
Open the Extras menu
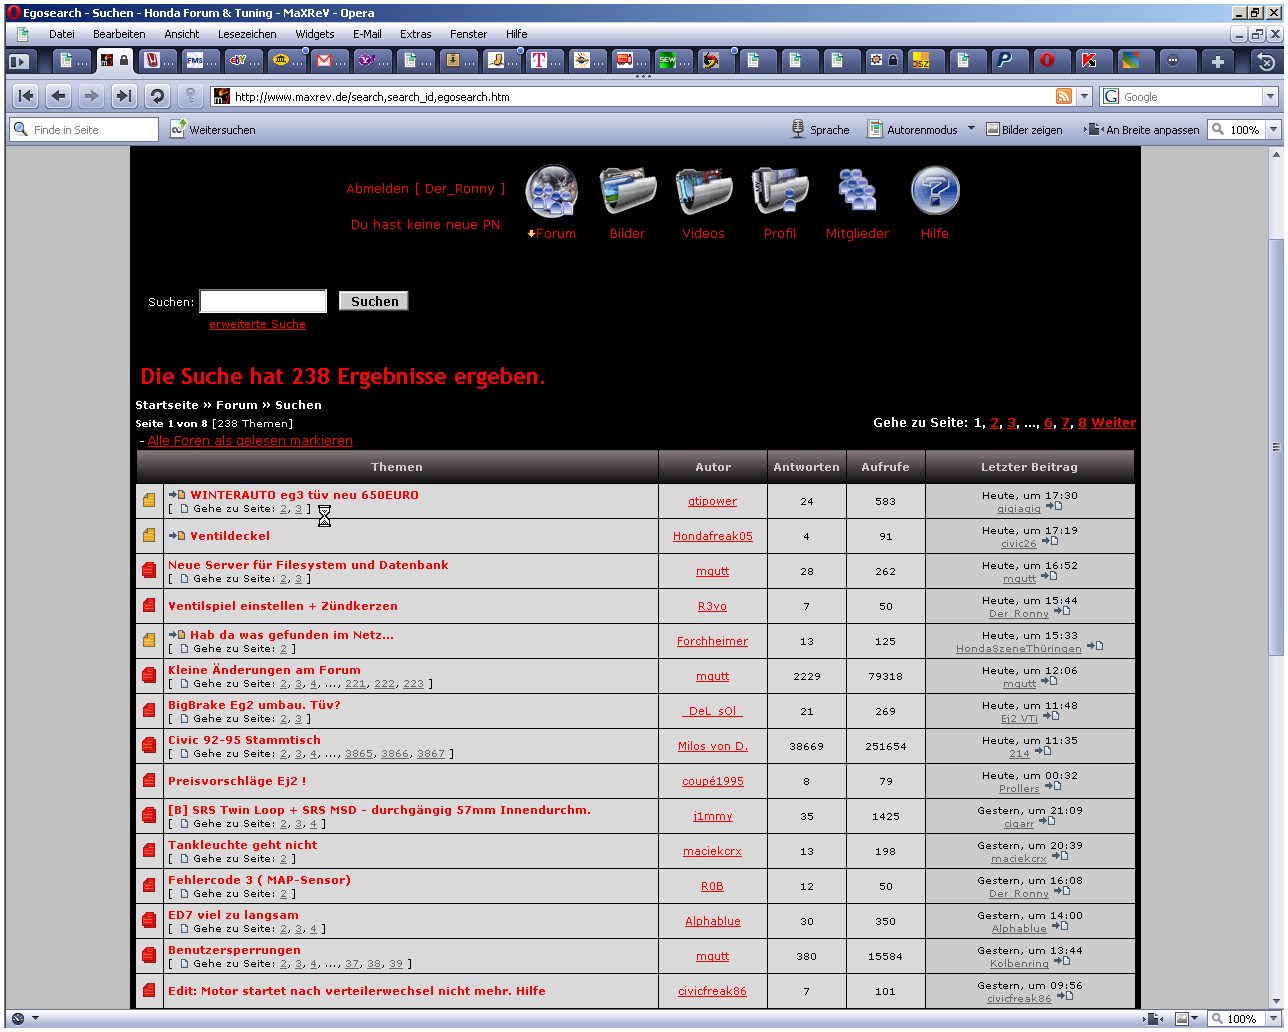[x=415, y=34]
